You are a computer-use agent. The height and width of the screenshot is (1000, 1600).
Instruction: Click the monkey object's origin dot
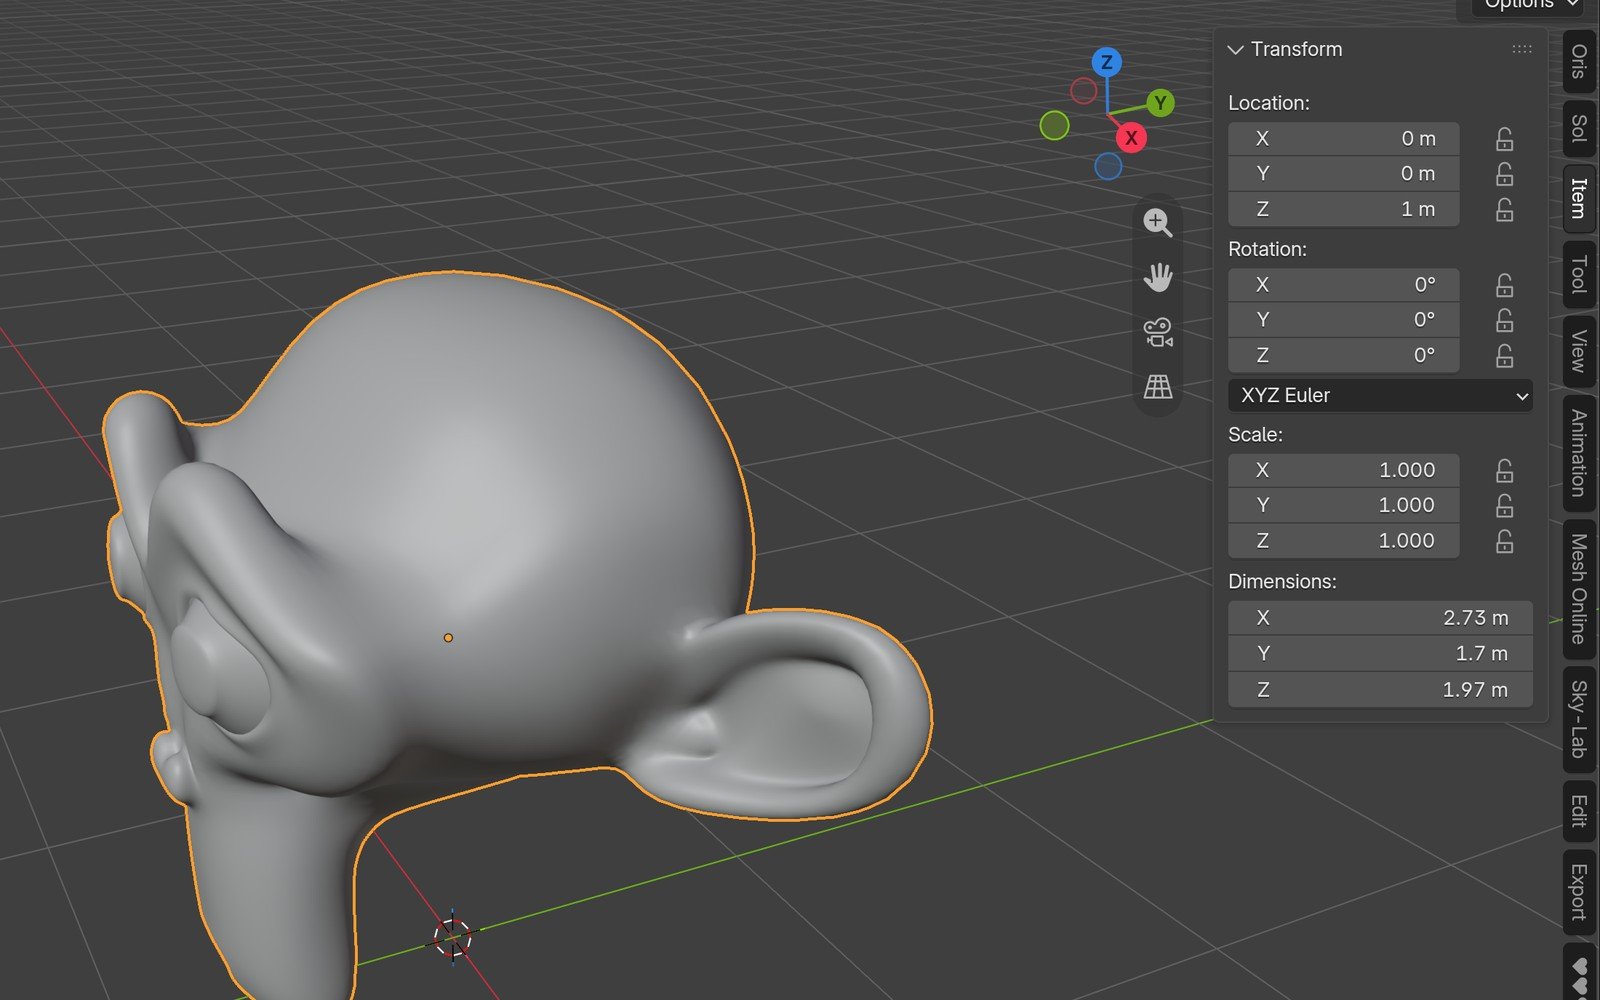(x=448, y=638)
